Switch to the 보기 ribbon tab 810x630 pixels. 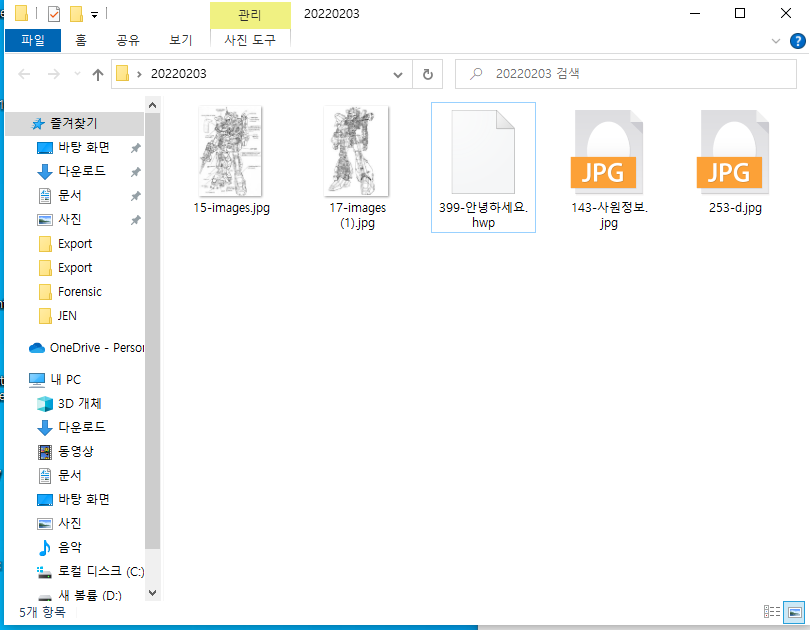point(181,40)
